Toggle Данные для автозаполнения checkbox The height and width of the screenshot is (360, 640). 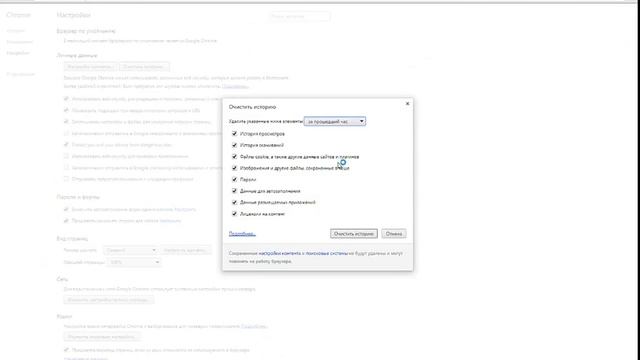point(234,191)
